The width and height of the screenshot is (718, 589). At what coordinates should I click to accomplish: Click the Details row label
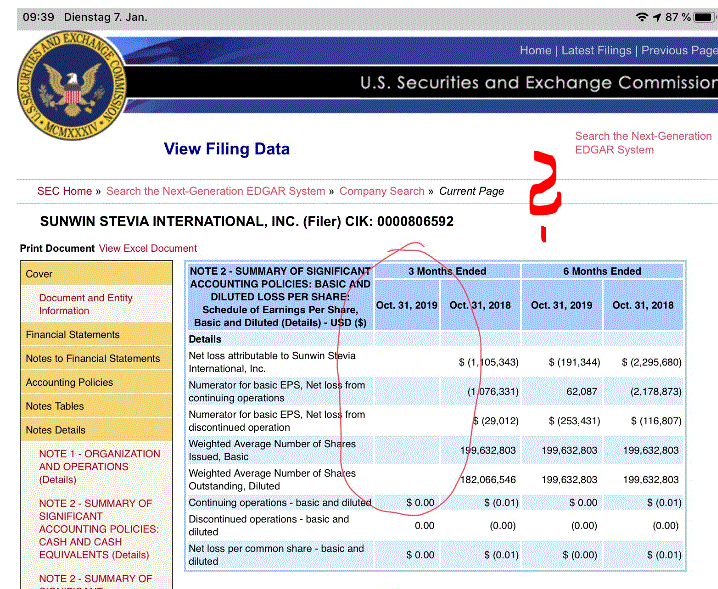pyautogui.click(x=205, y=339)
